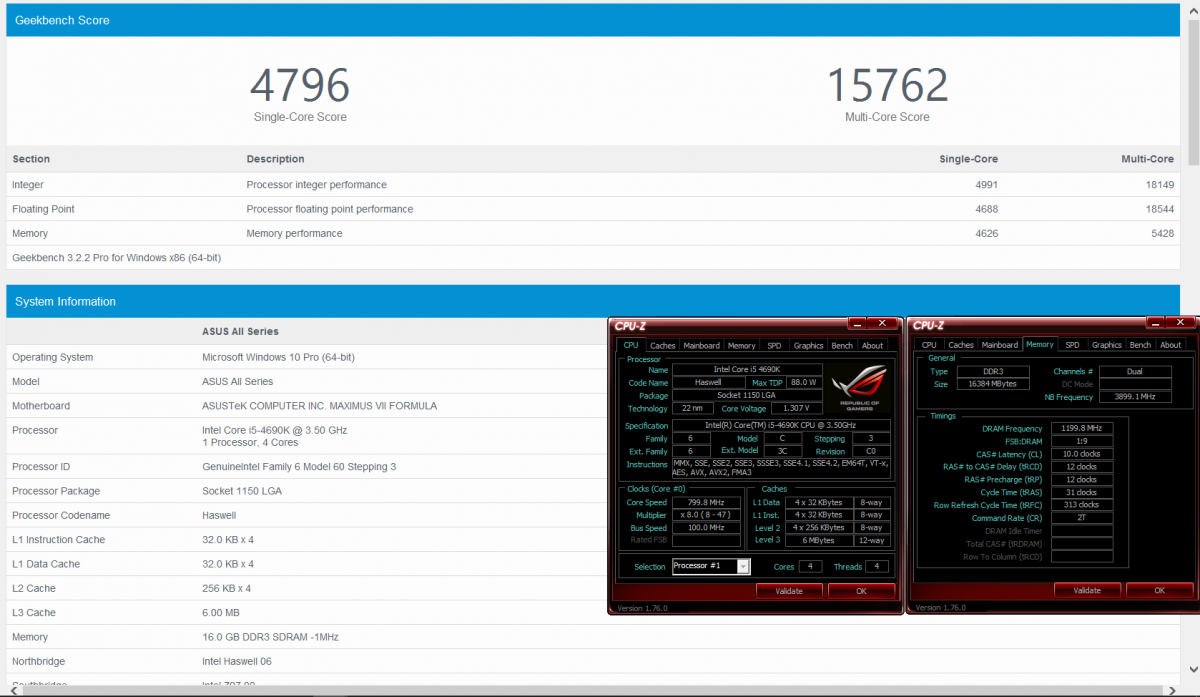Click the 'Floating Point' row label

43,209
